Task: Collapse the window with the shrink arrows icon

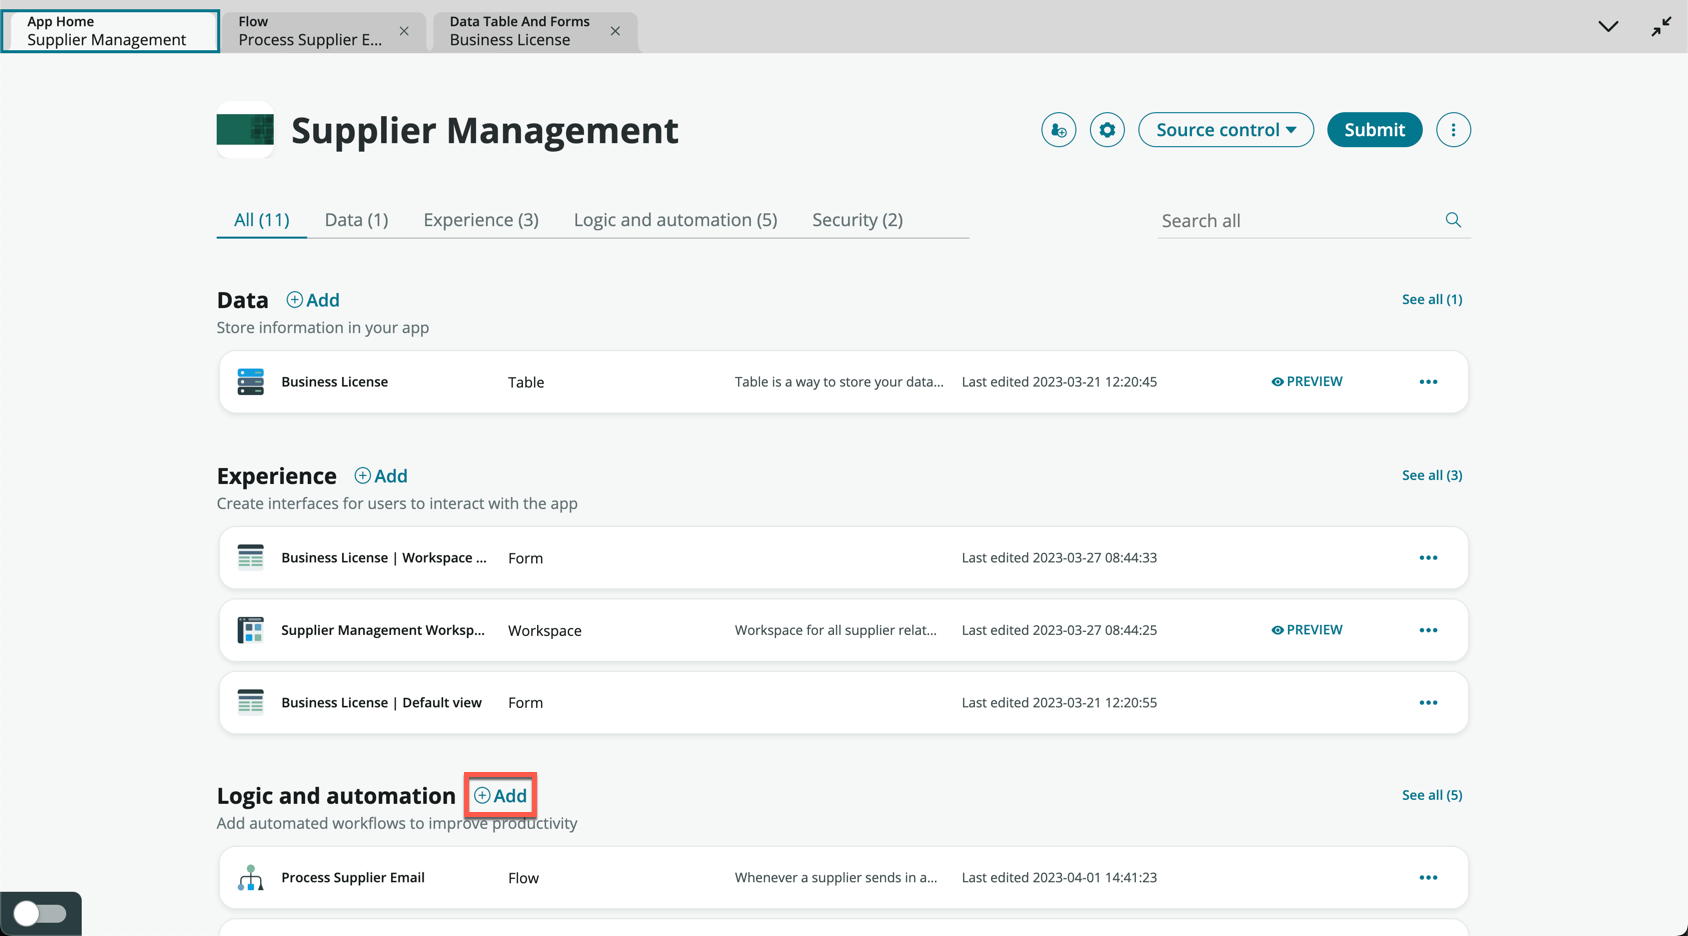Action: [1661, 27]
